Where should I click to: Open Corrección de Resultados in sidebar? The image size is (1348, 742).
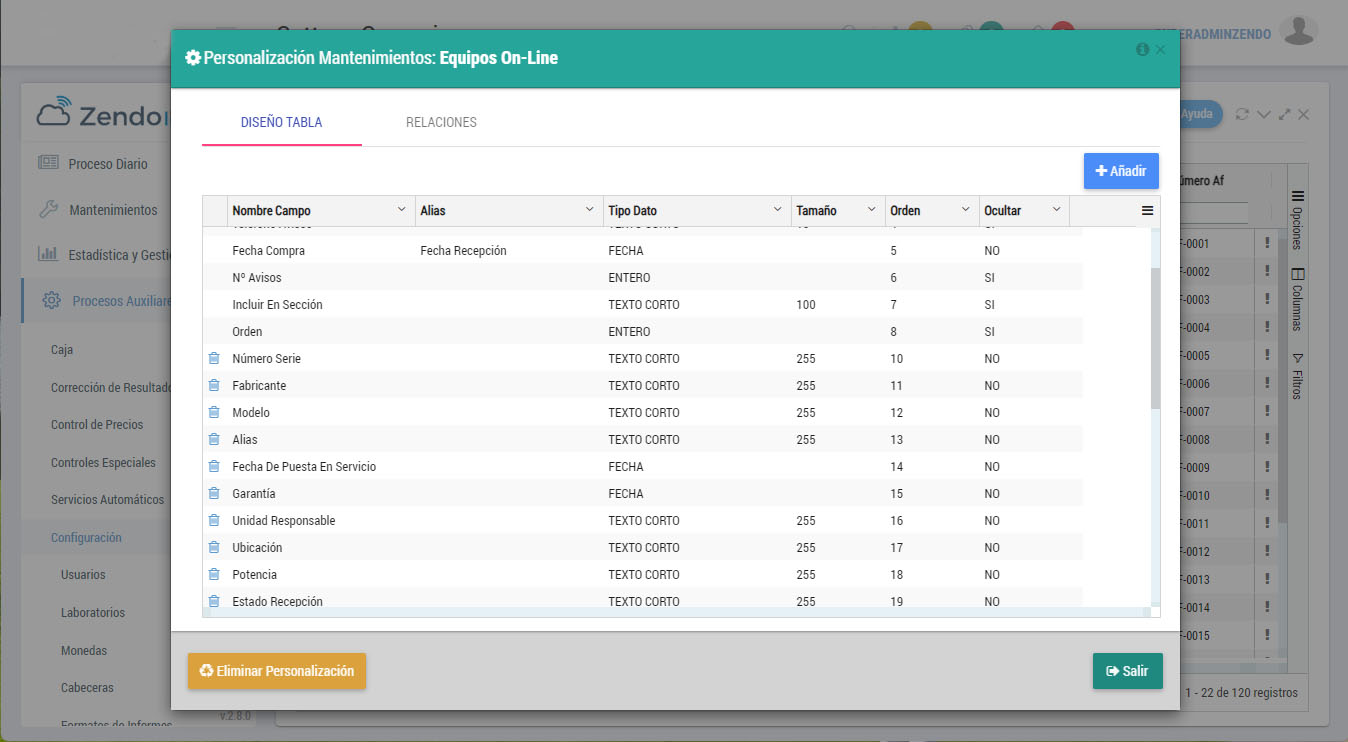tap(112, 387)
